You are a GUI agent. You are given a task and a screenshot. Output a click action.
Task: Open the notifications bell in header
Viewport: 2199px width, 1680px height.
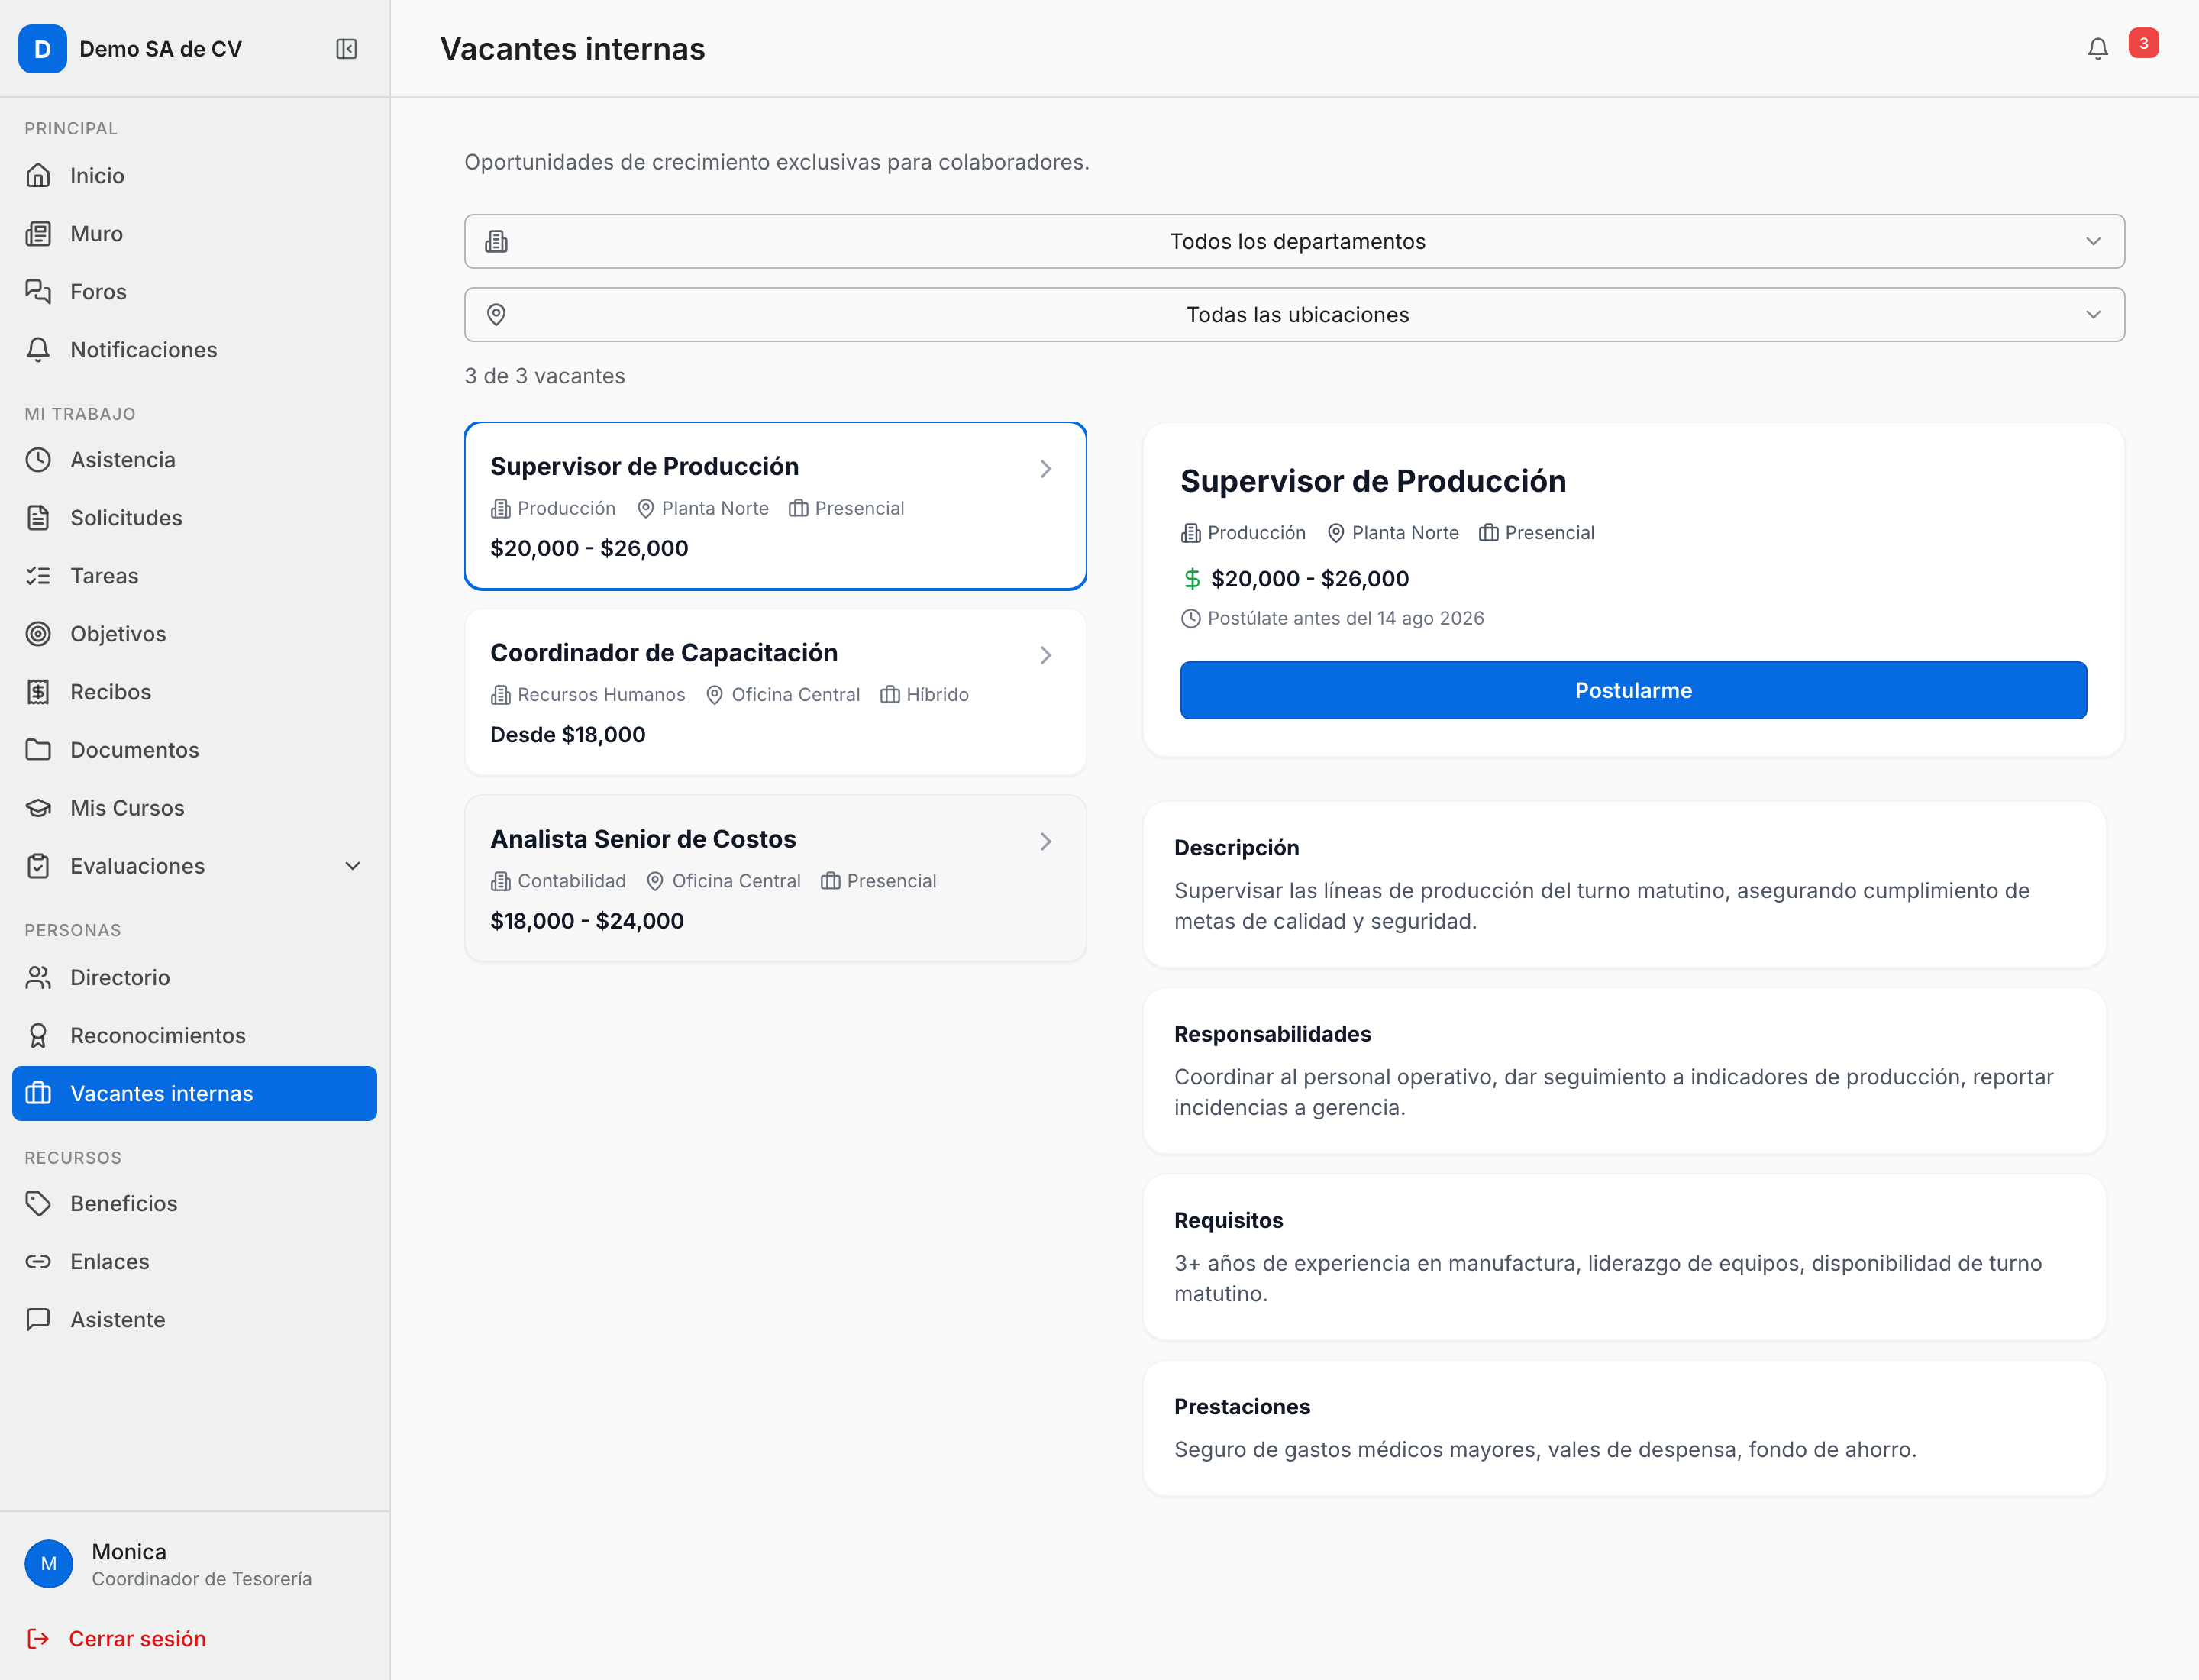(x=2097, y=49)
